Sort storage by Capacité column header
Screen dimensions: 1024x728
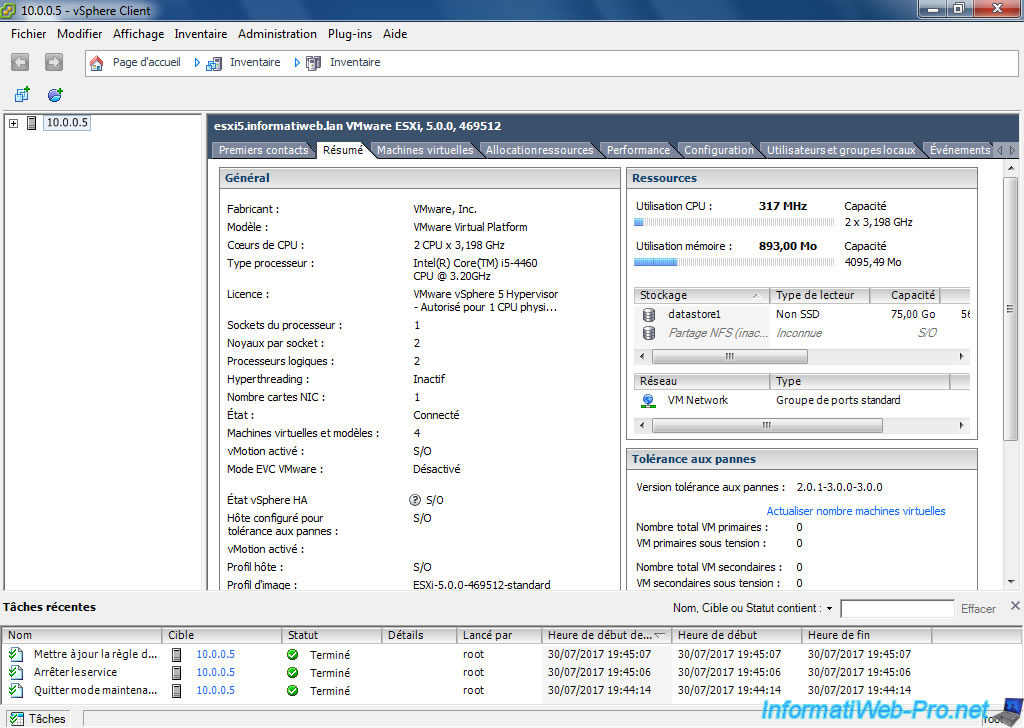pos(905,295)
